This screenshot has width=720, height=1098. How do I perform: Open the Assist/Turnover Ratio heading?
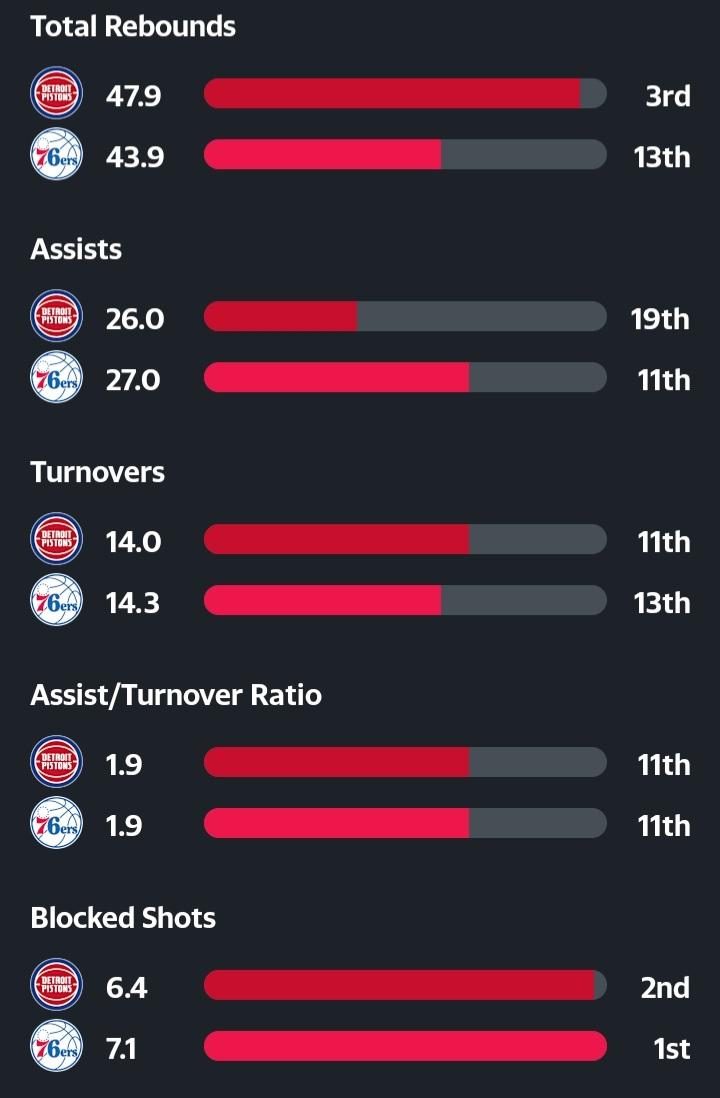coord(176,695)
